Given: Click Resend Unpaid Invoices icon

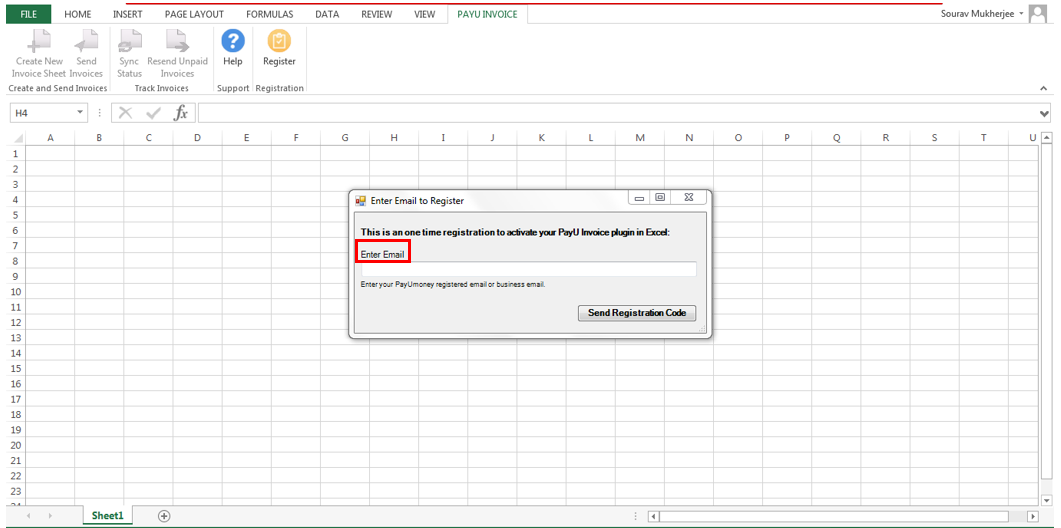Looking at the screenshot, I should click(x=177, y=41).
